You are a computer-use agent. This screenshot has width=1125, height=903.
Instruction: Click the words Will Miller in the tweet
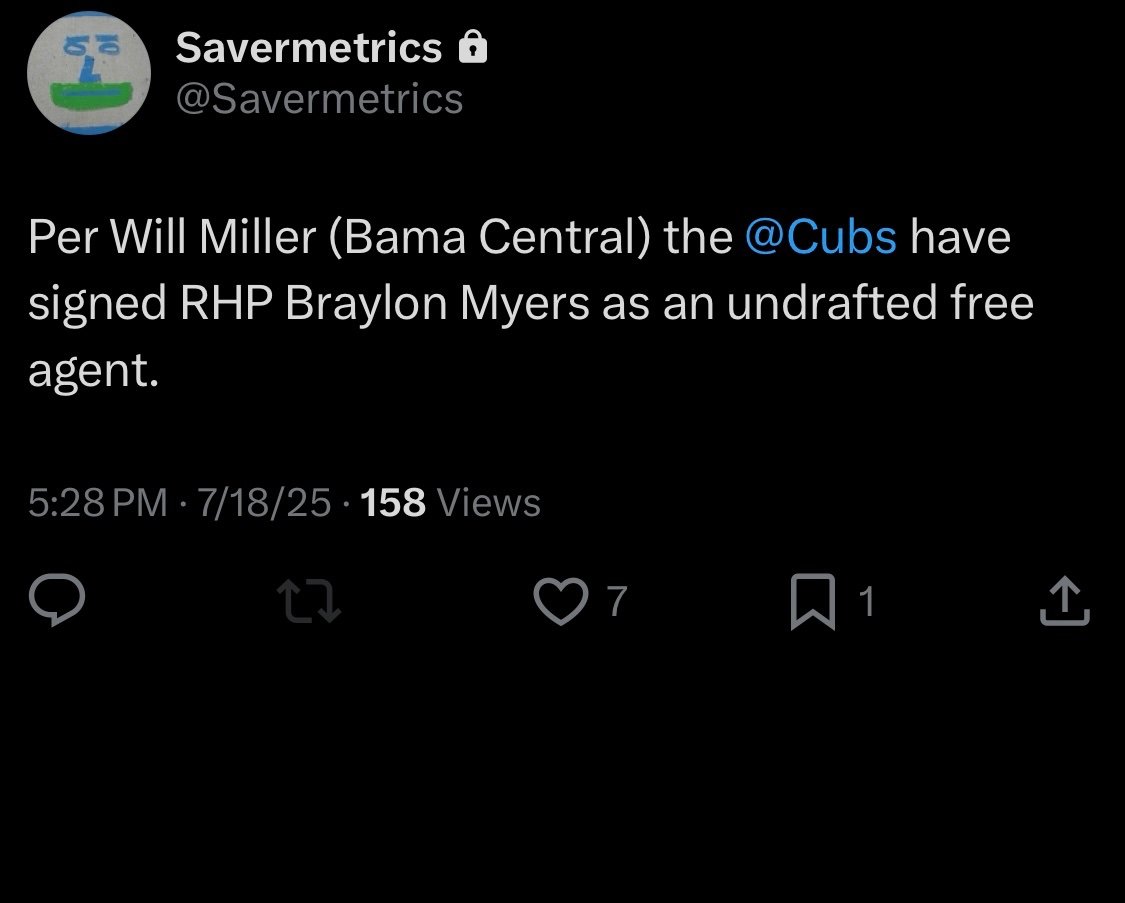click(x=201, y=238)
